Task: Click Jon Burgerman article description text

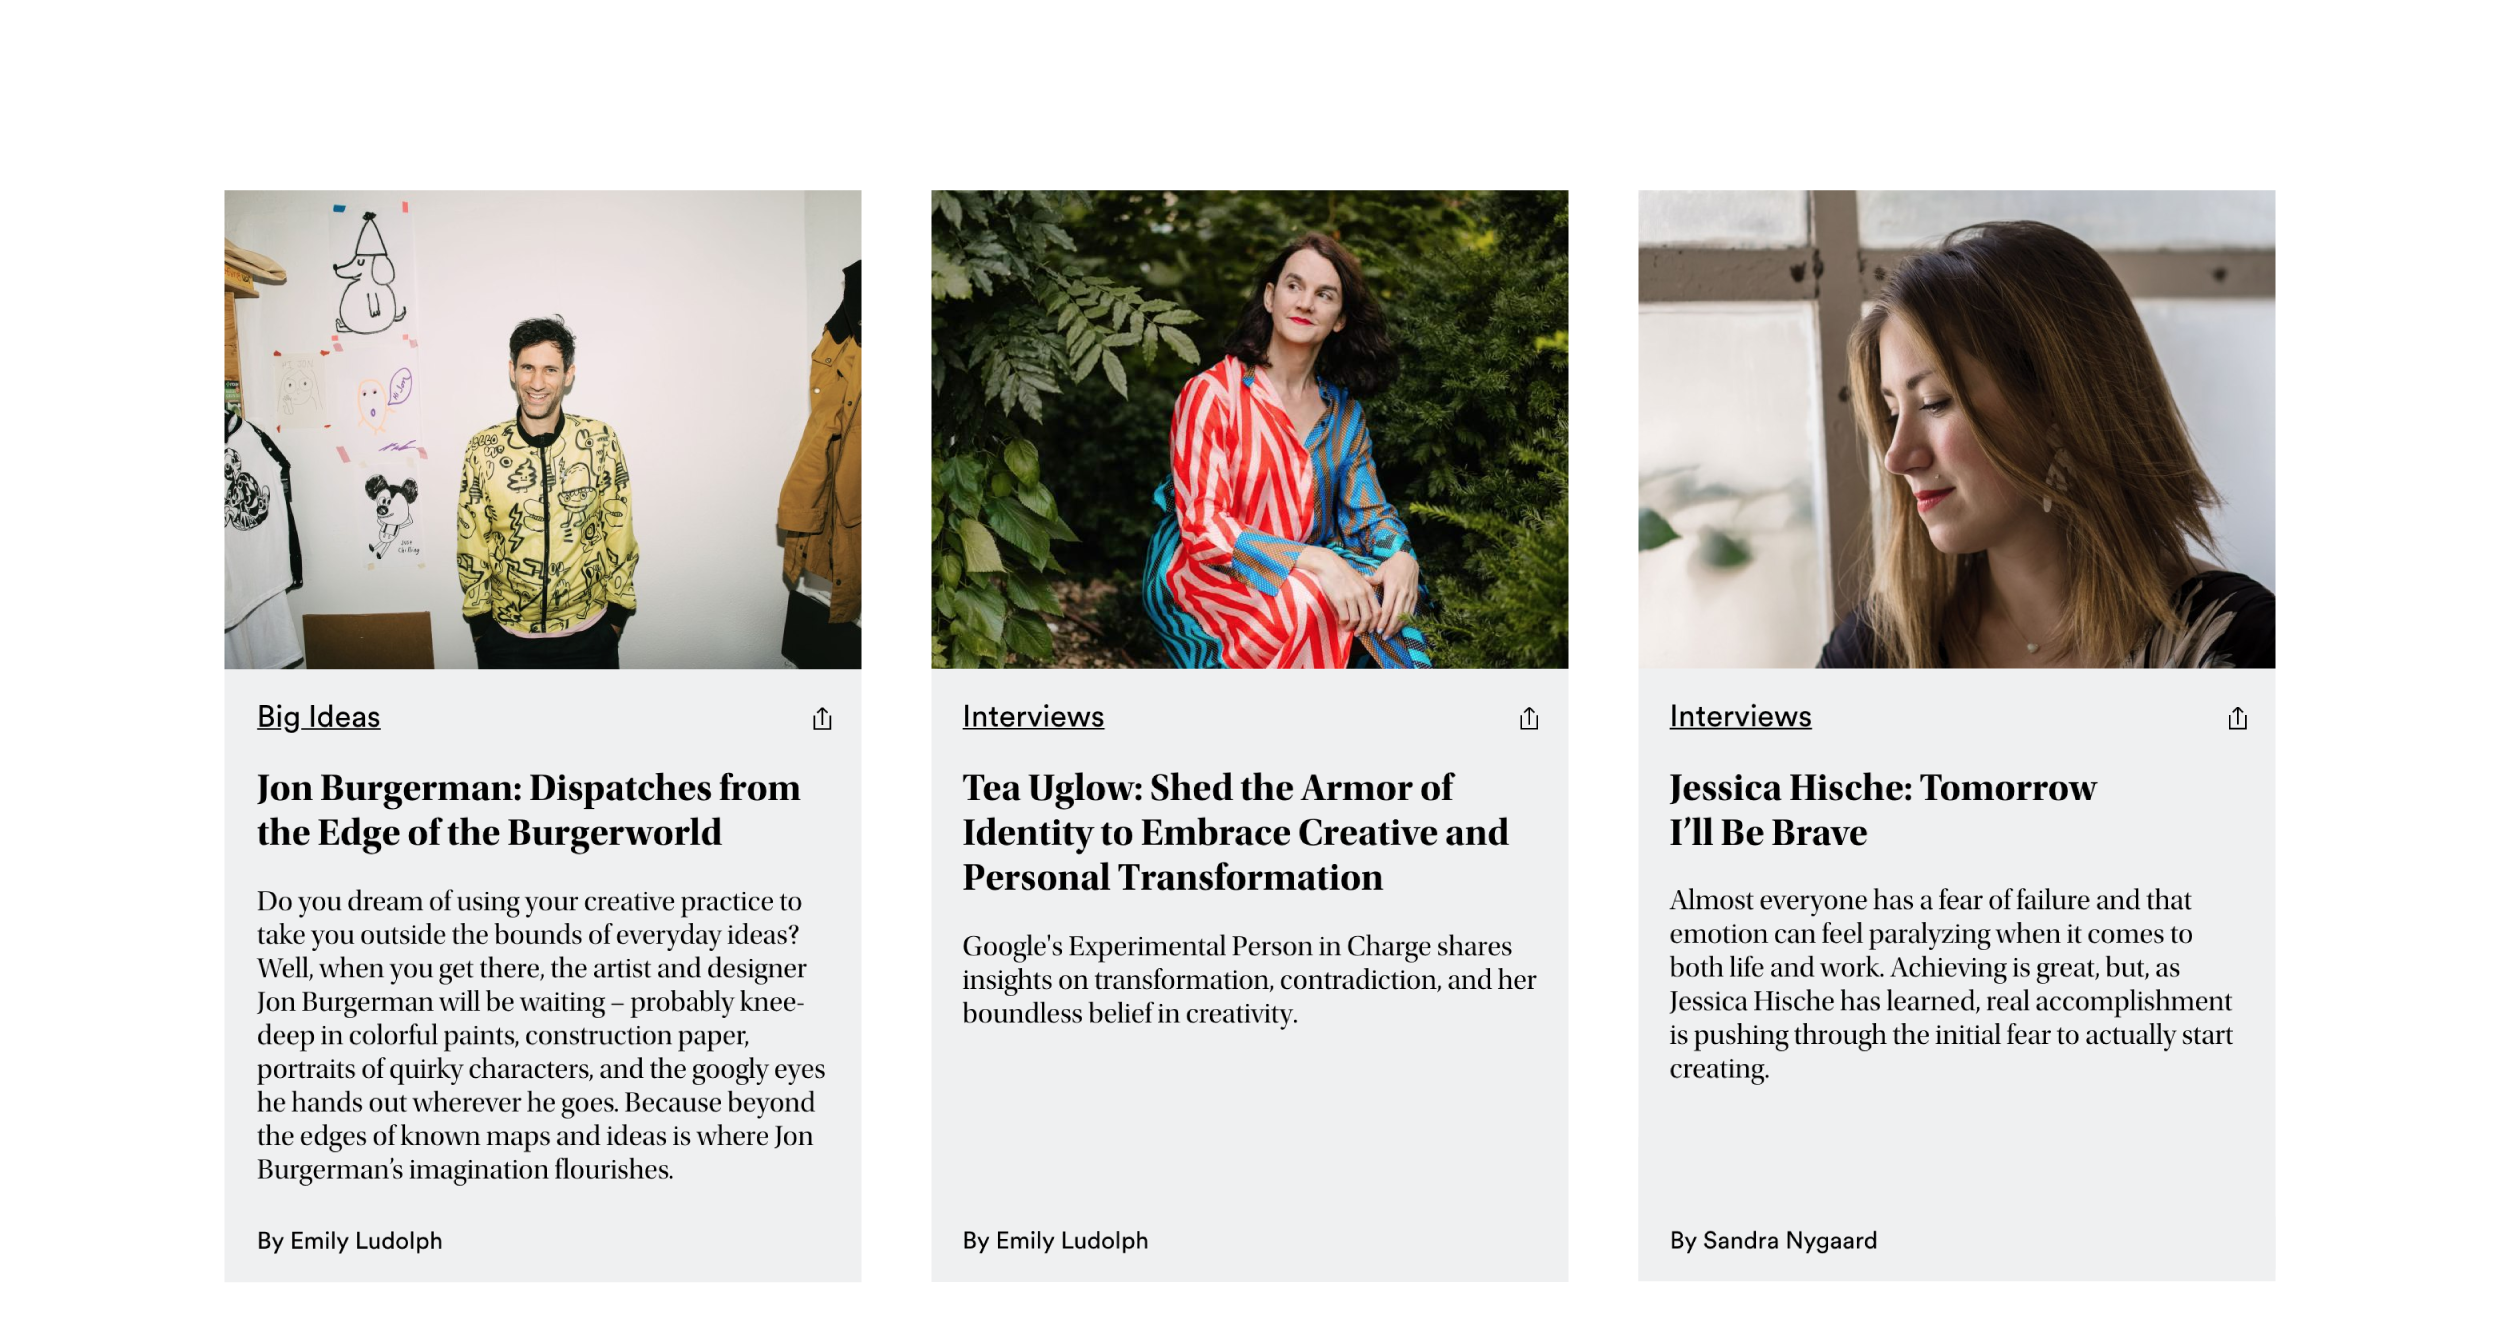Action: tap(541, 1035)
